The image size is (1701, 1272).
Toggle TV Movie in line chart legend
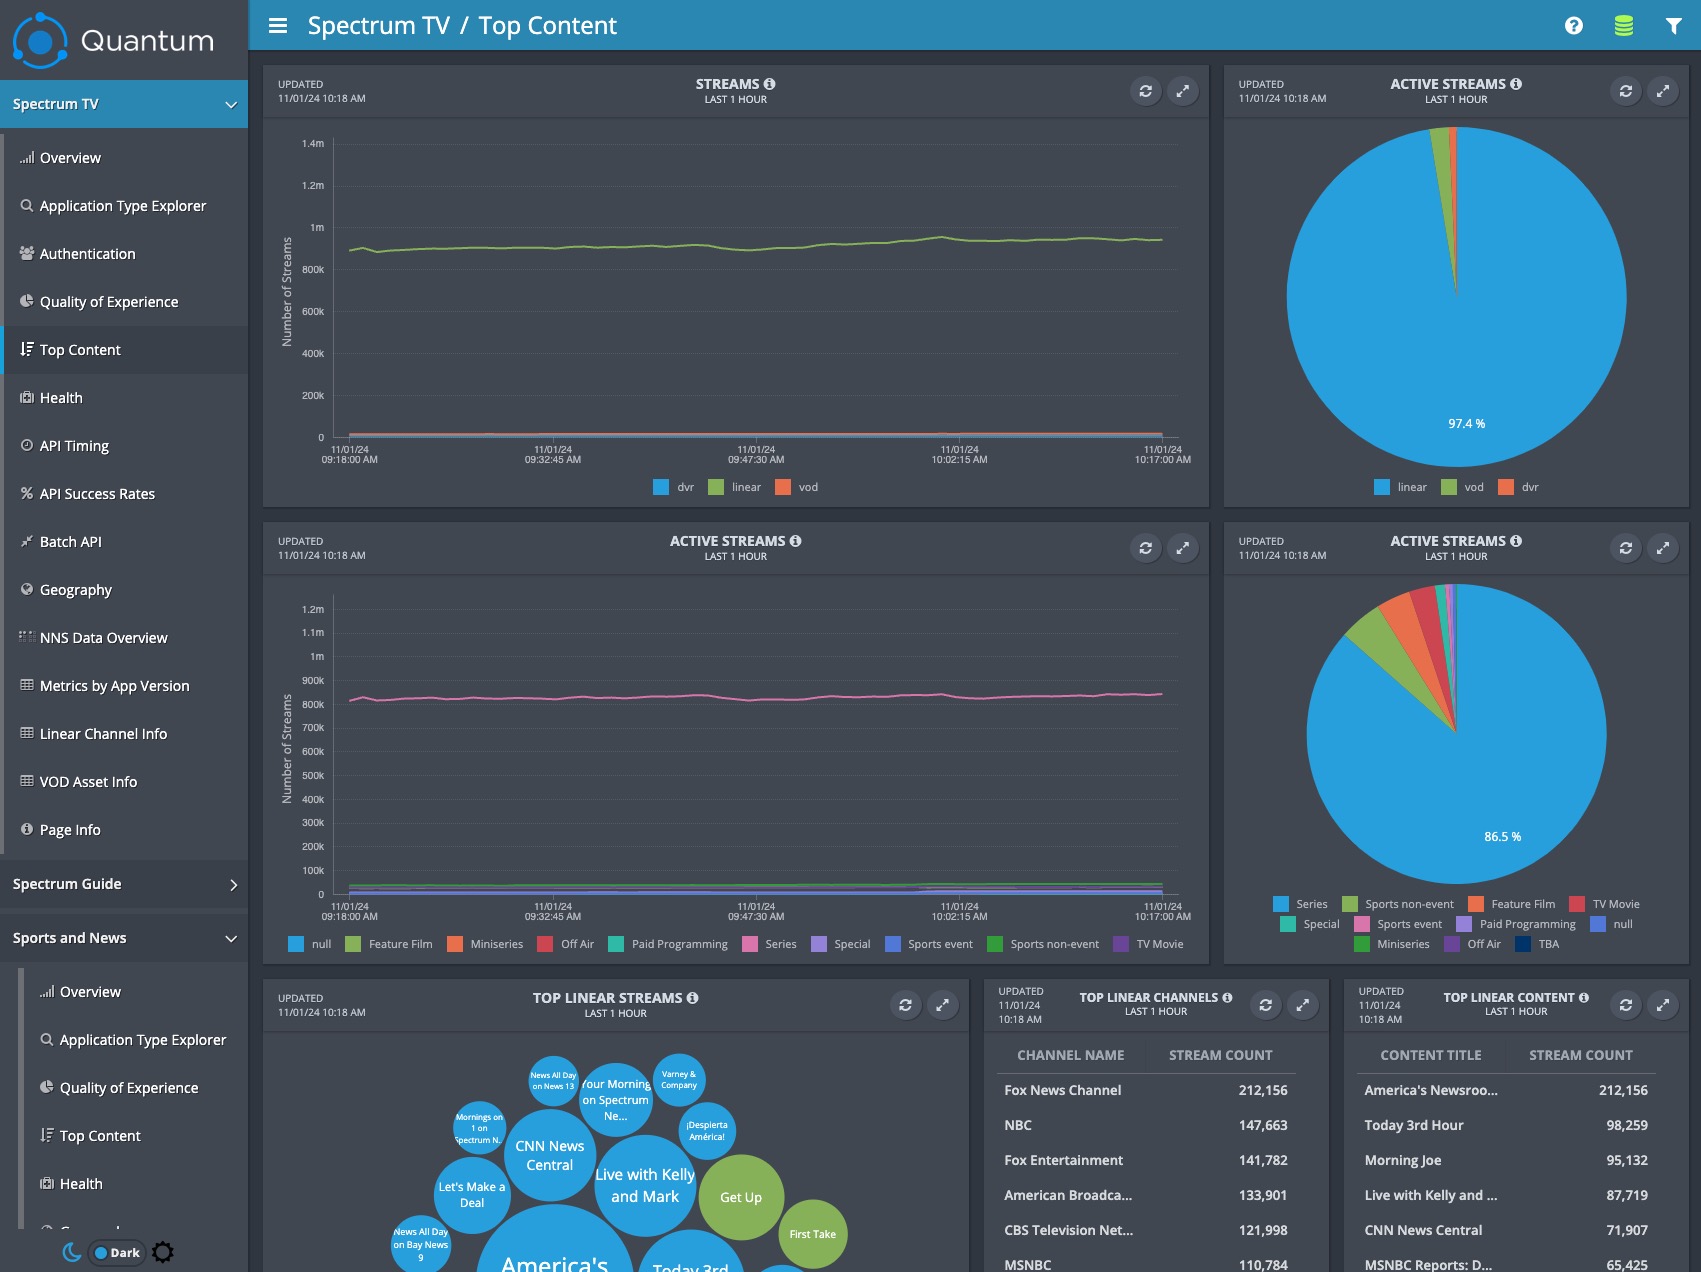[x=1148, y=944]
